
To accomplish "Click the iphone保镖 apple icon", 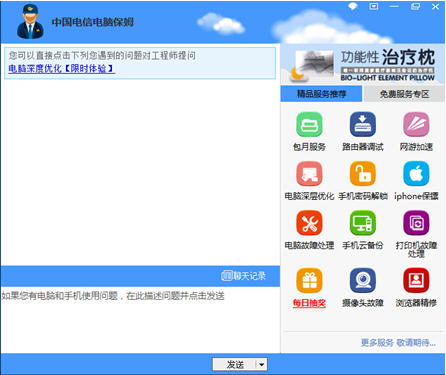I will pyautogui.click(x=416, y=174).
